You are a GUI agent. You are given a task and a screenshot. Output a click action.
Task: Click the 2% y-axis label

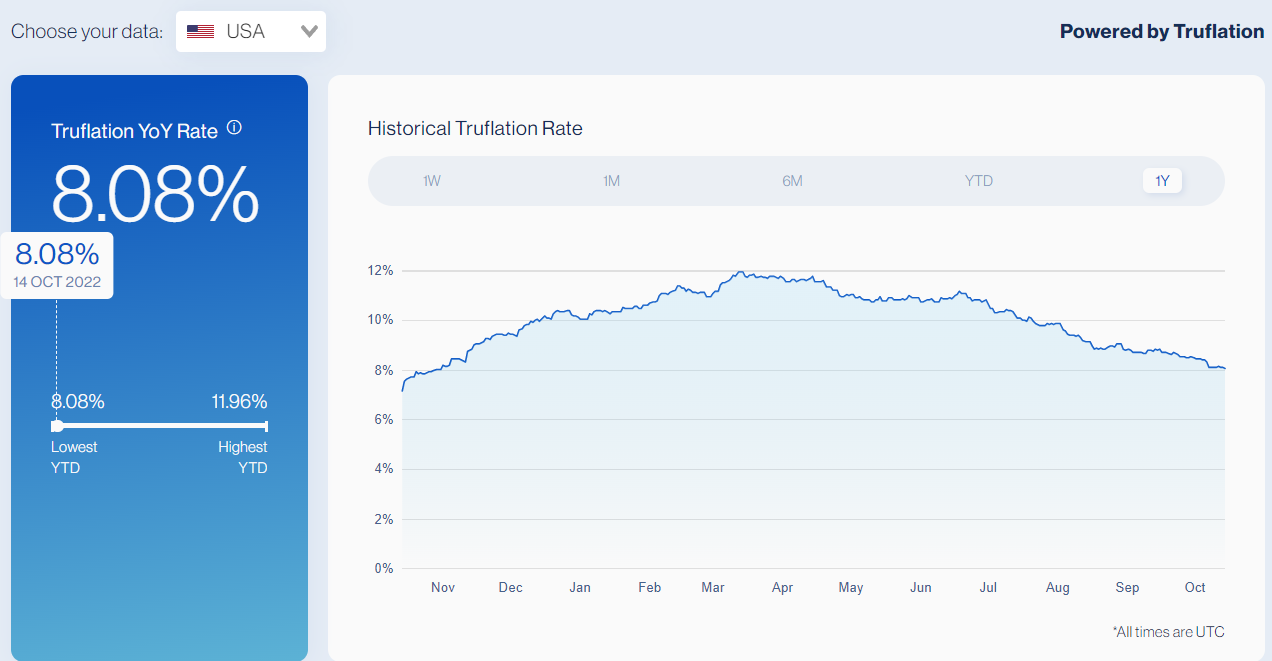tap(384, 519)
